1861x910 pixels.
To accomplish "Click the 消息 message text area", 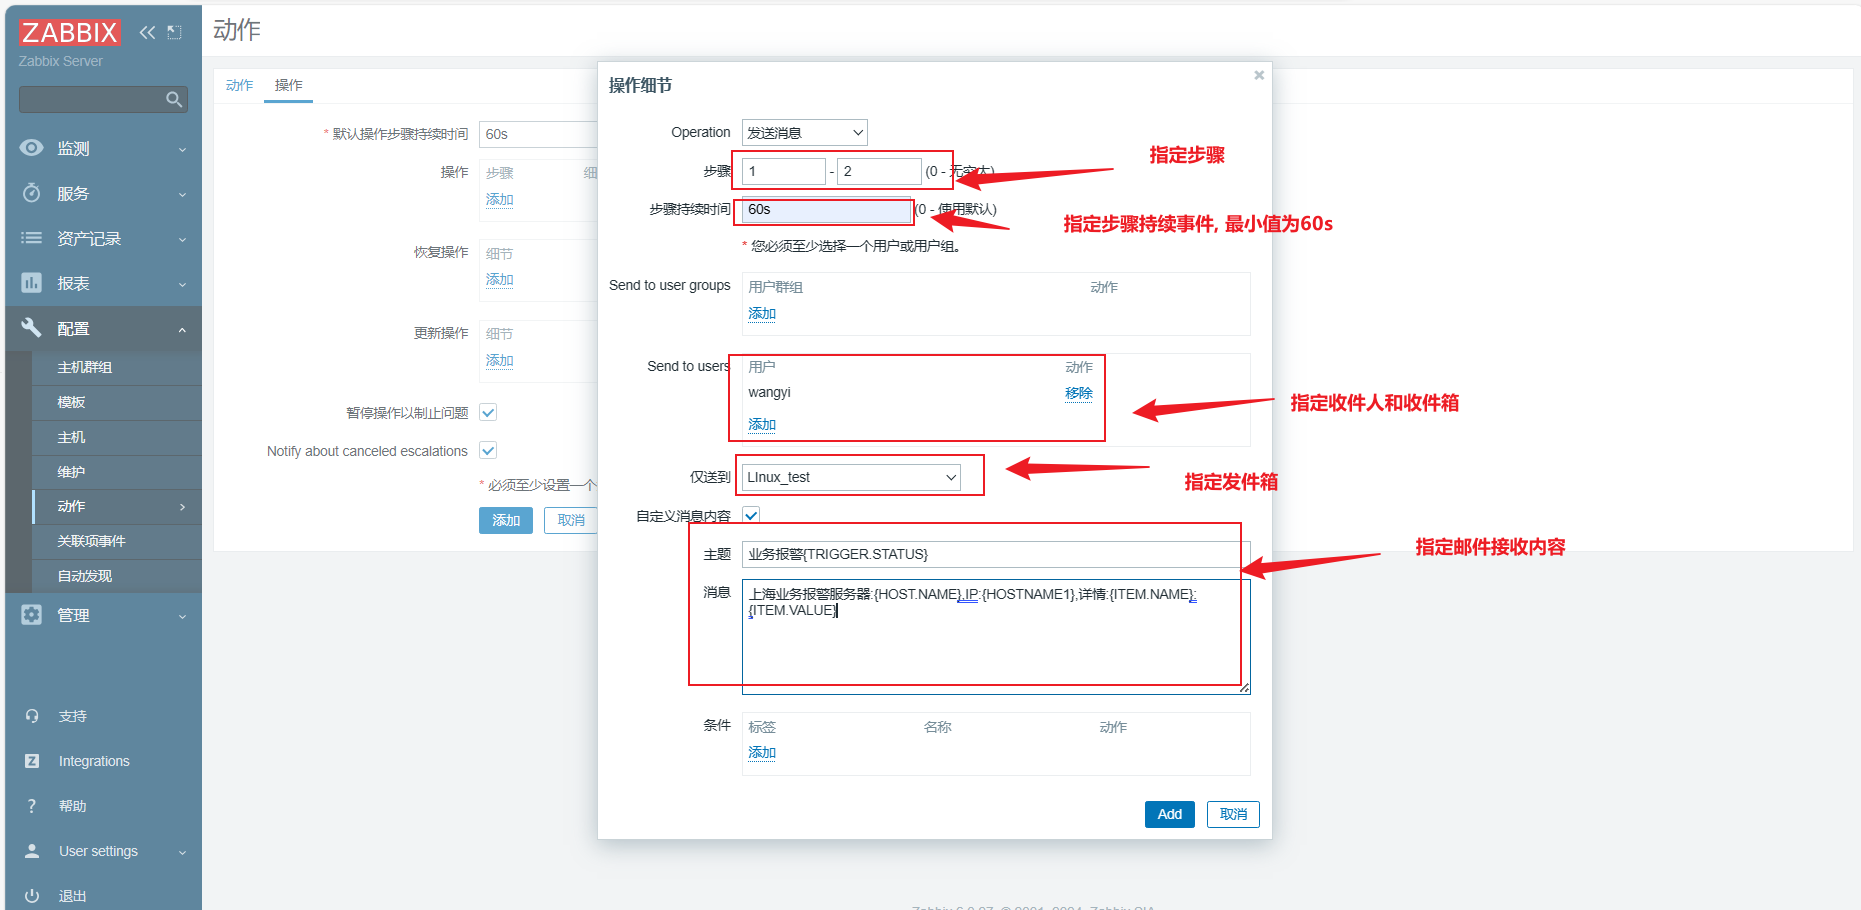I will click(996, 637).
